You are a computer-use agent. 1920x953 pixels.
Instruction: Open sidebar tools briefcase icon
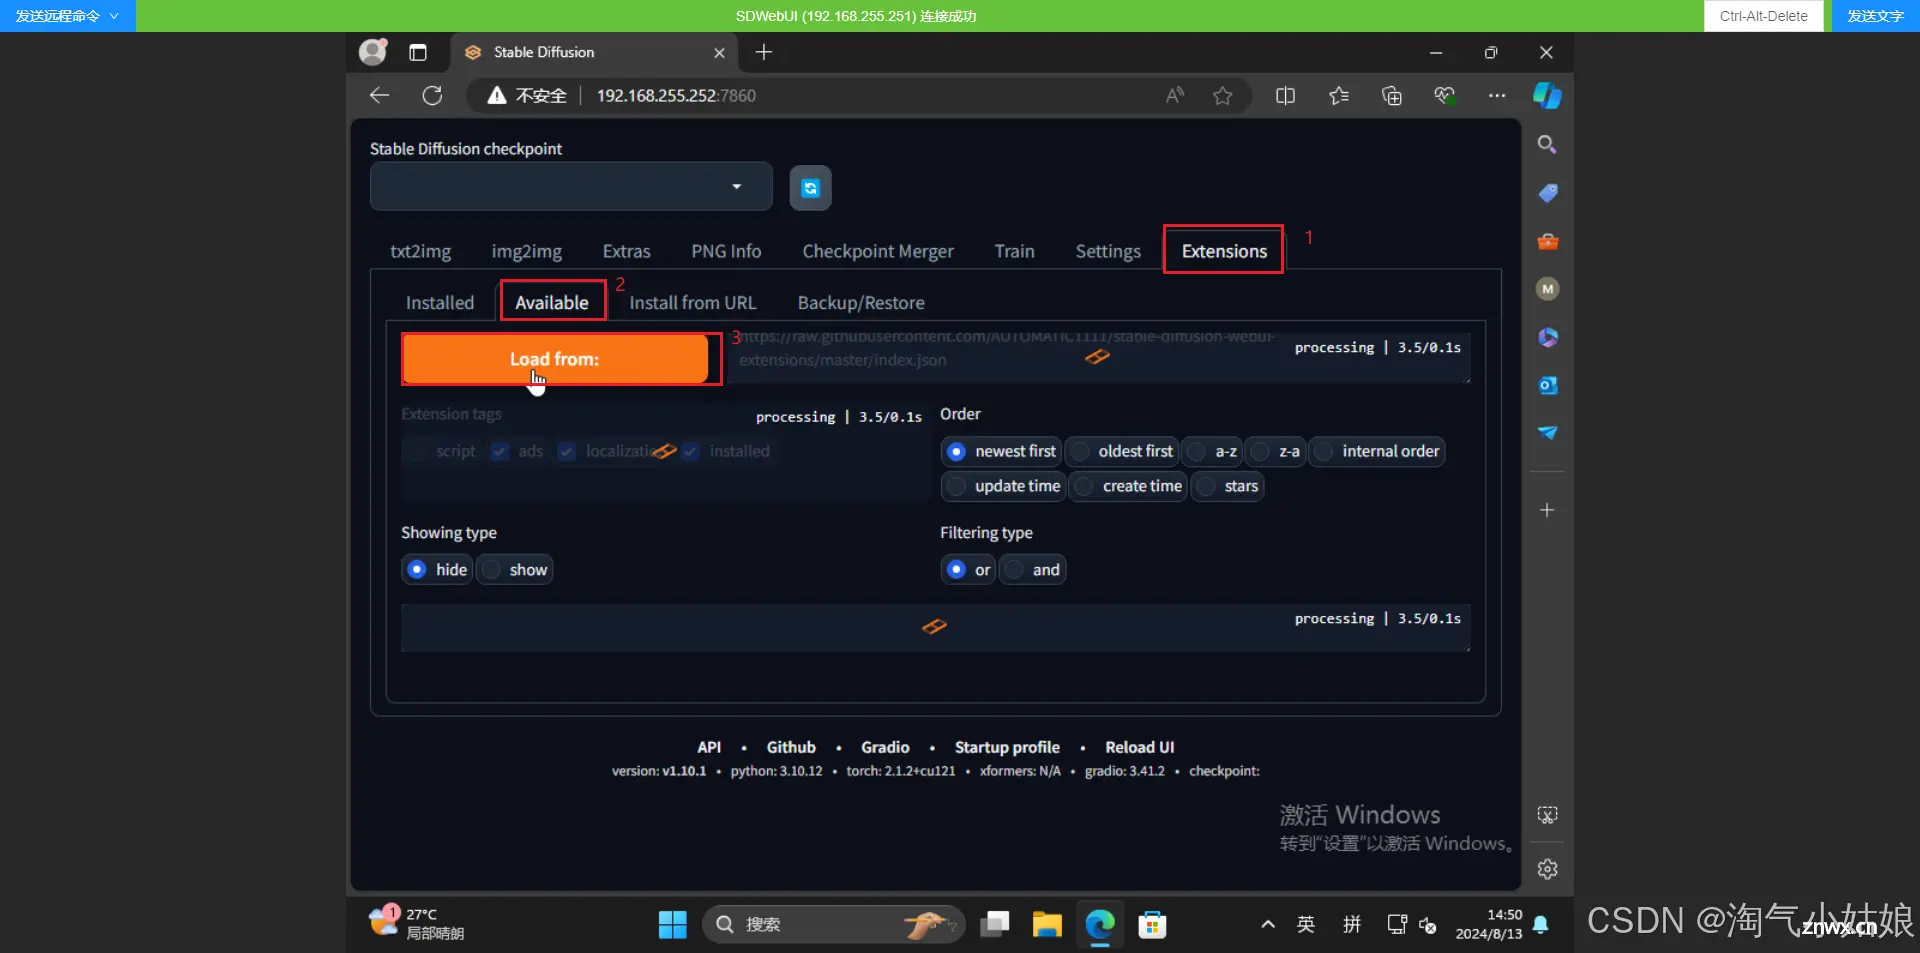[1547, 241]
